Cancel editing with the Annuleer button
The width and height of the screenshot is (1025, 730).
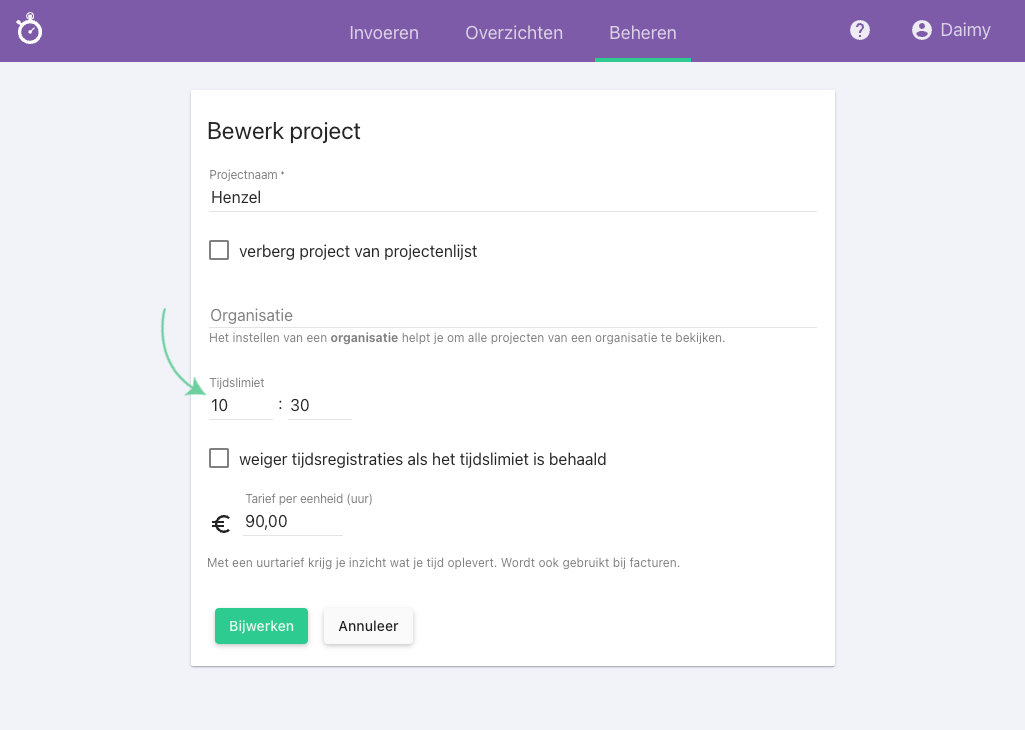(x=368, y=626)
